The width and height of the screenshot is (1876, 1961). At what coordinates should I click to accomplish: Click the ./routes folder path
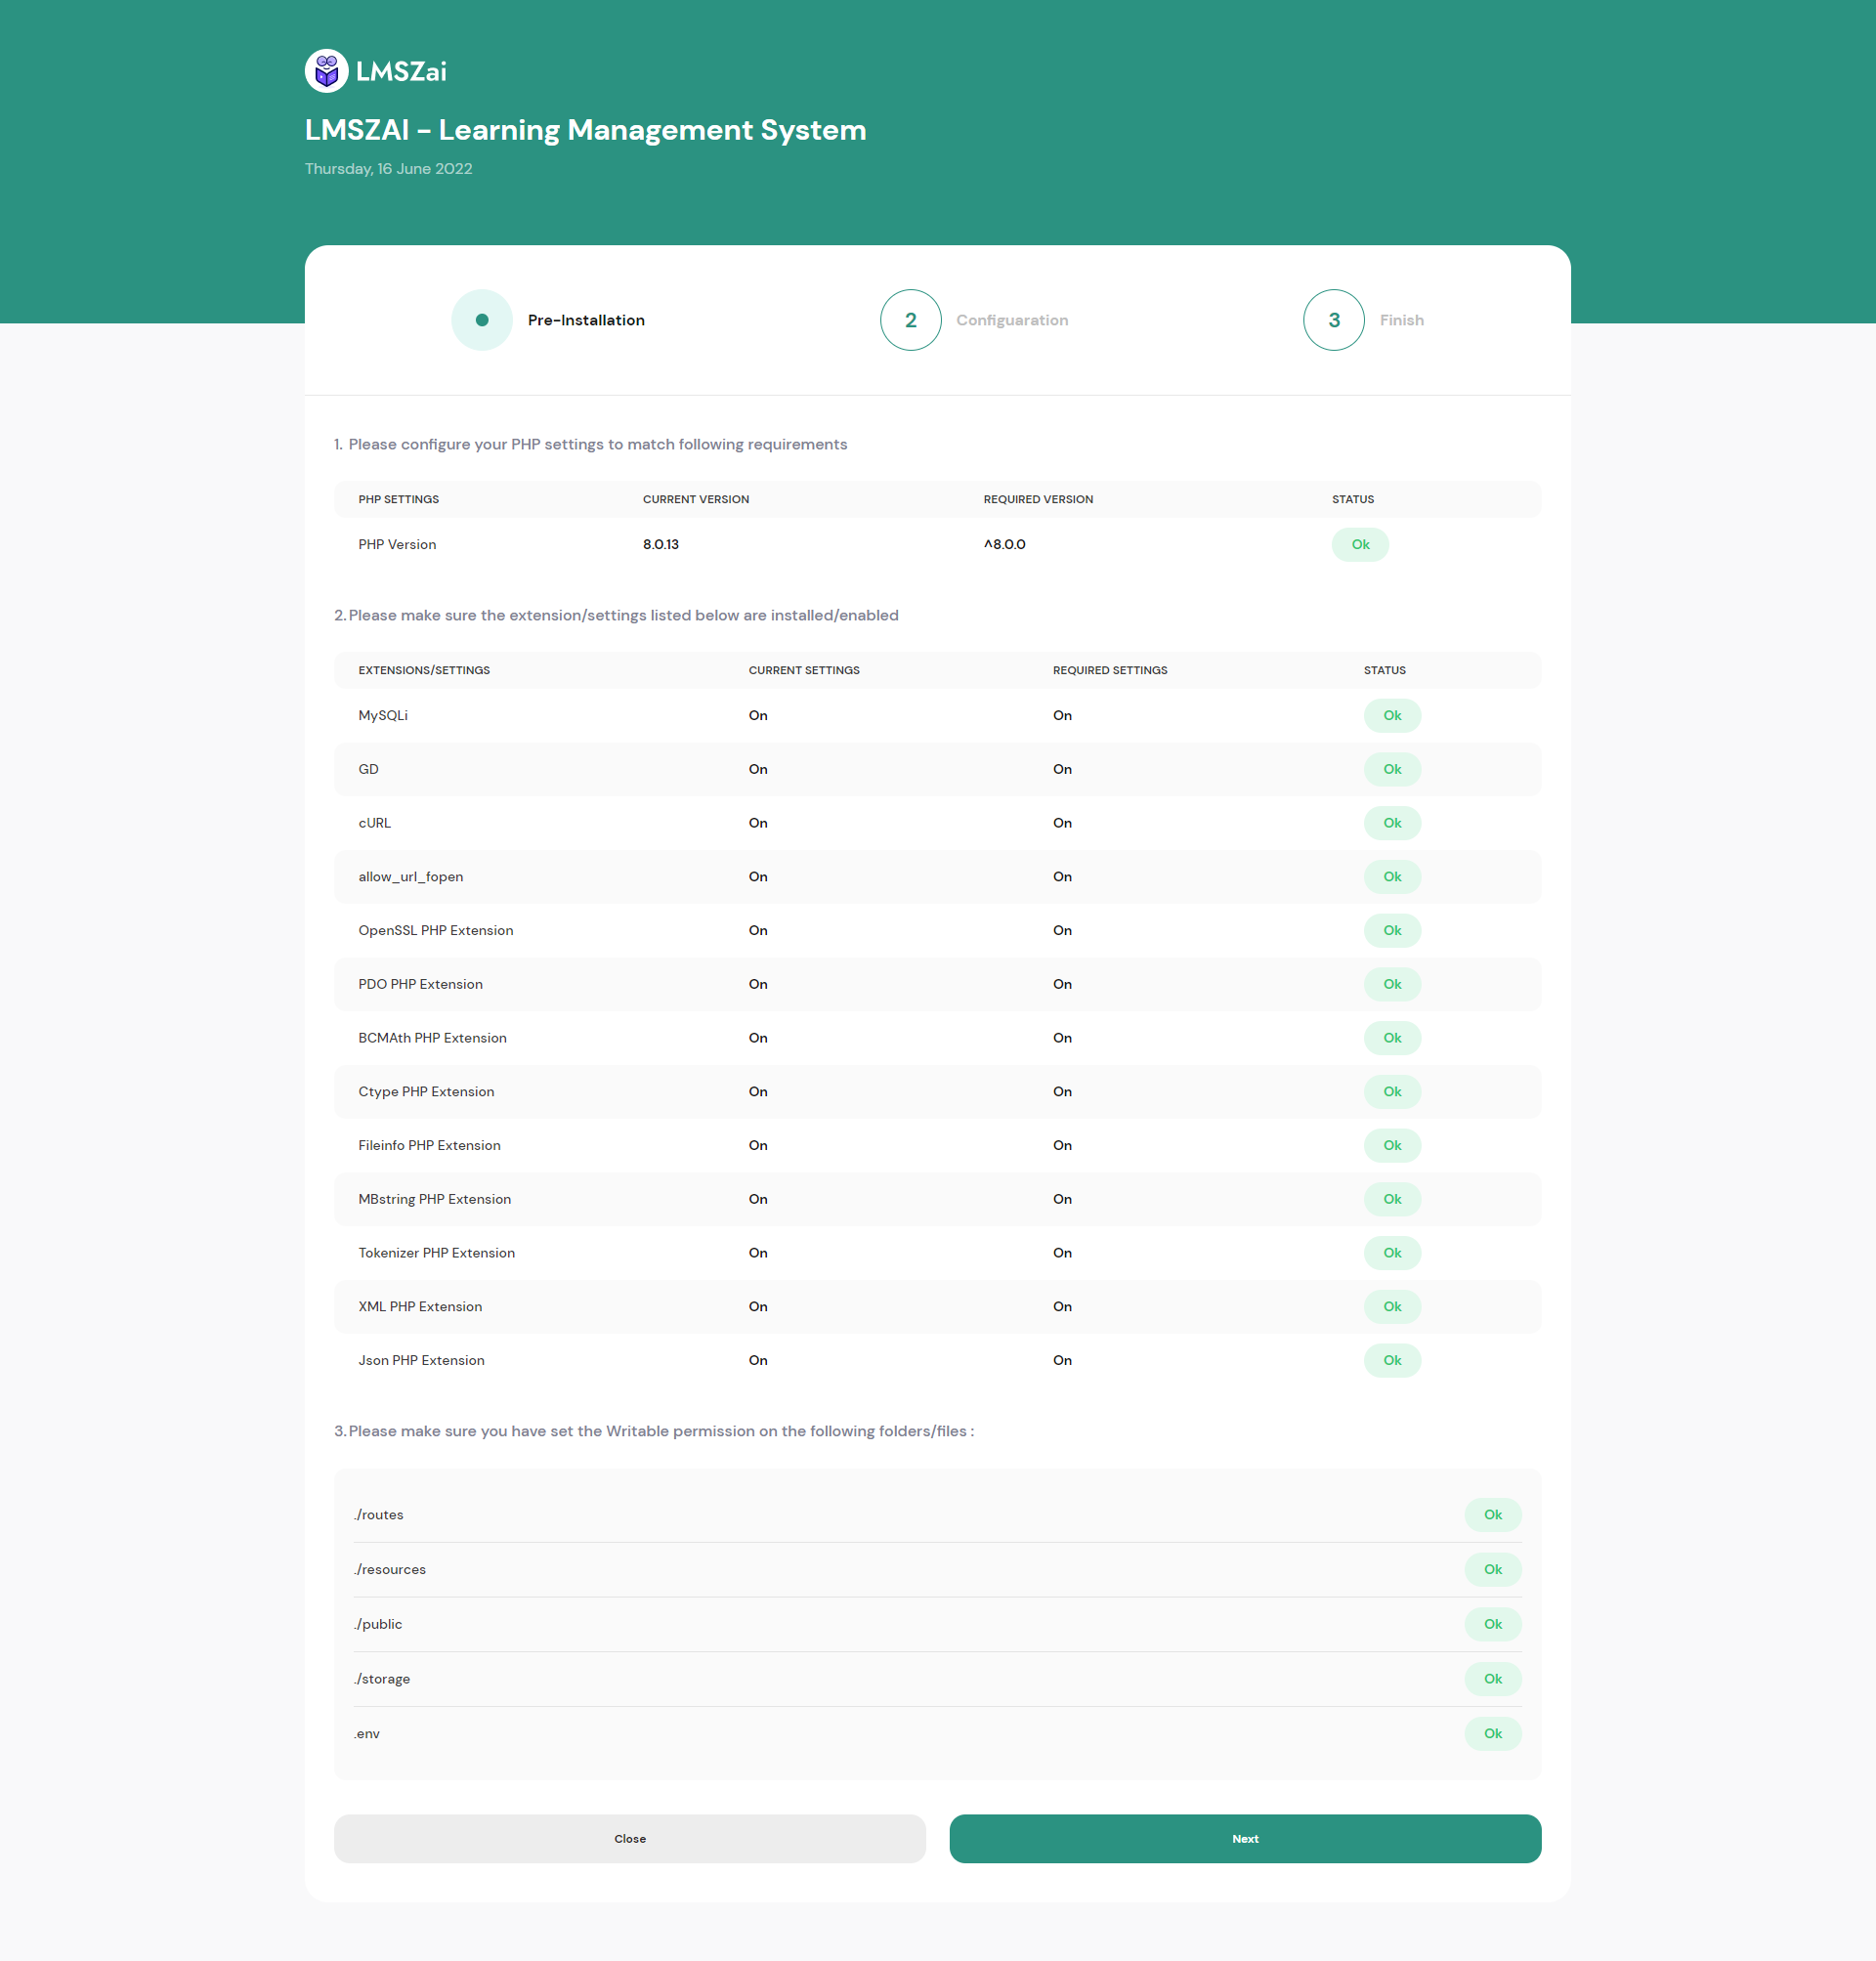(379, 1515)
